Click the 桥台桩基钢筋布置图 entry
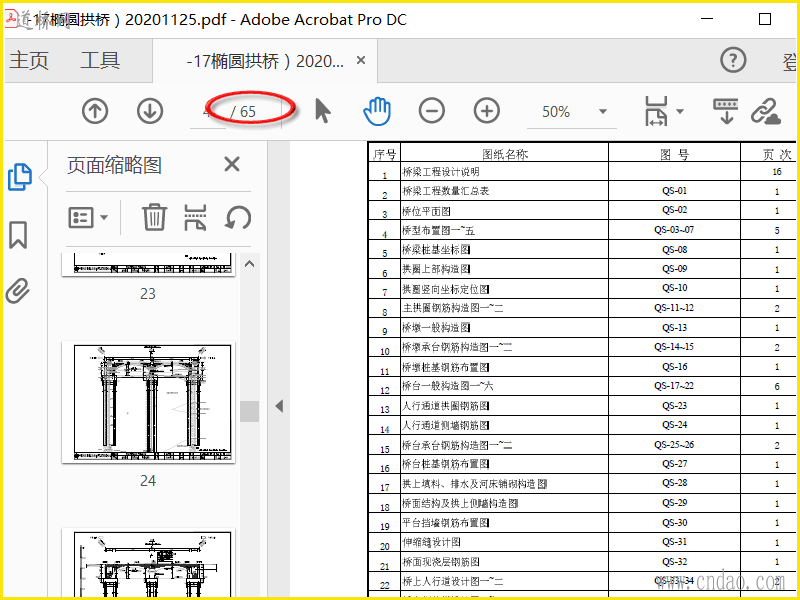The width and height of the screenshot is (800, 600). (x=445, y=464)
